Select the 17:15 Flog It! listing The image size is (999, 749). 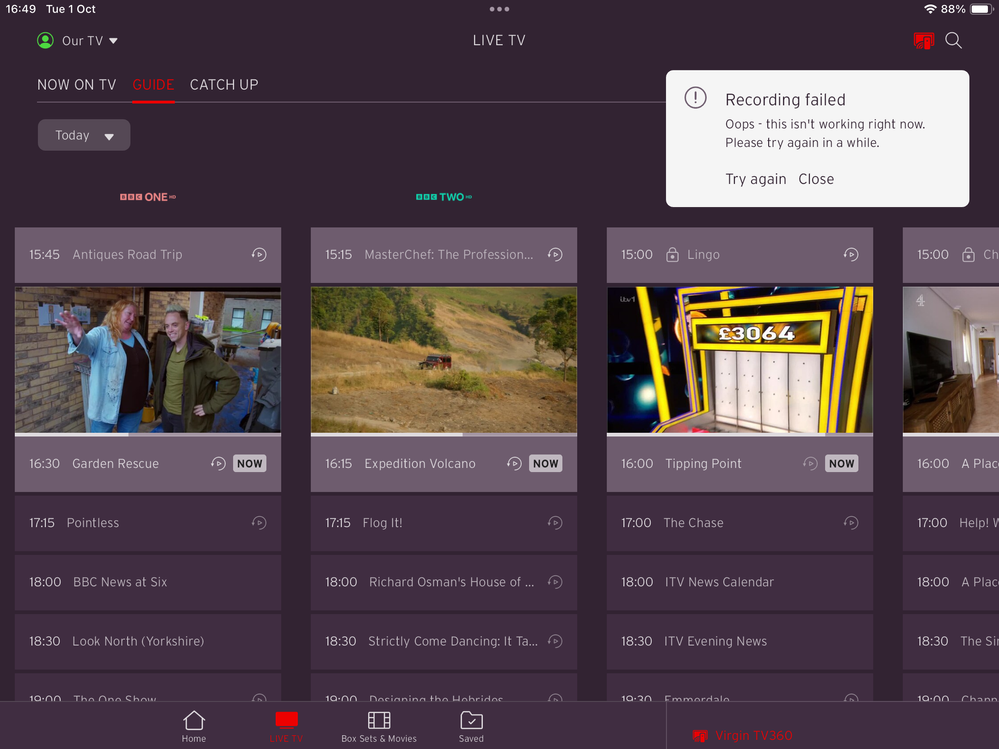(x=444, y=523)
